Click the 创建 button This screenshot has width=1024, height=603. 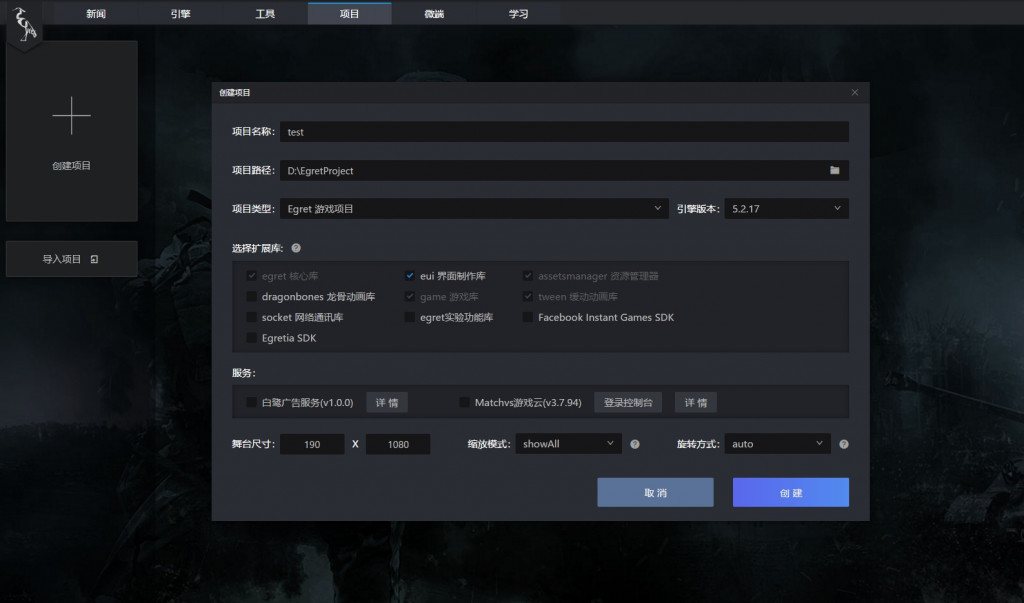791,493
